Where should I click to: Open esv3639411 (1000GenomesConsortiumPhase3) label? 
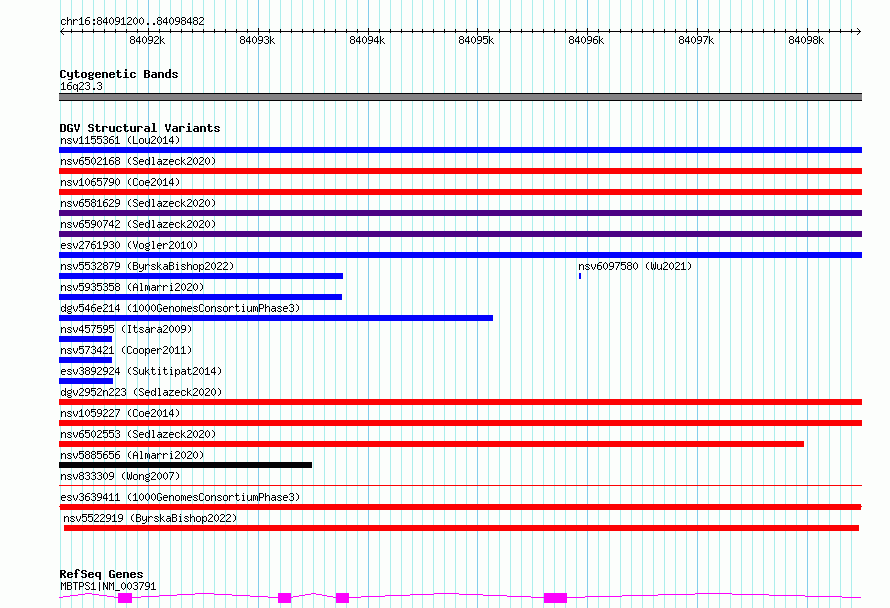(x=180, y=497)
